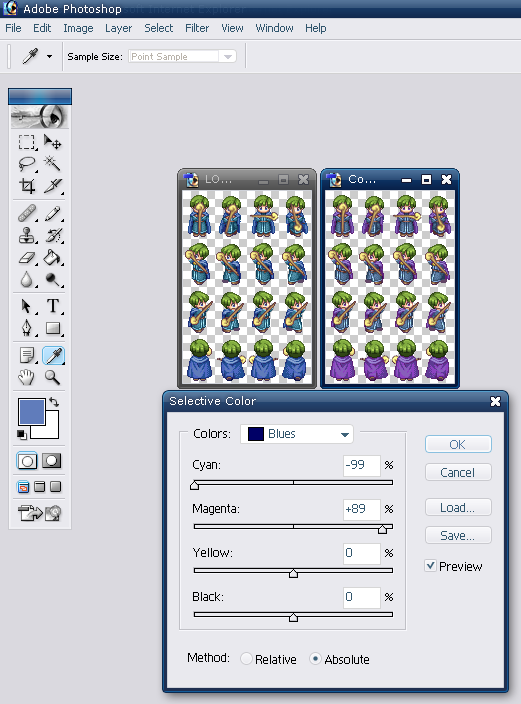
Task: Switch to Standard editing mode
Action: 27,461
